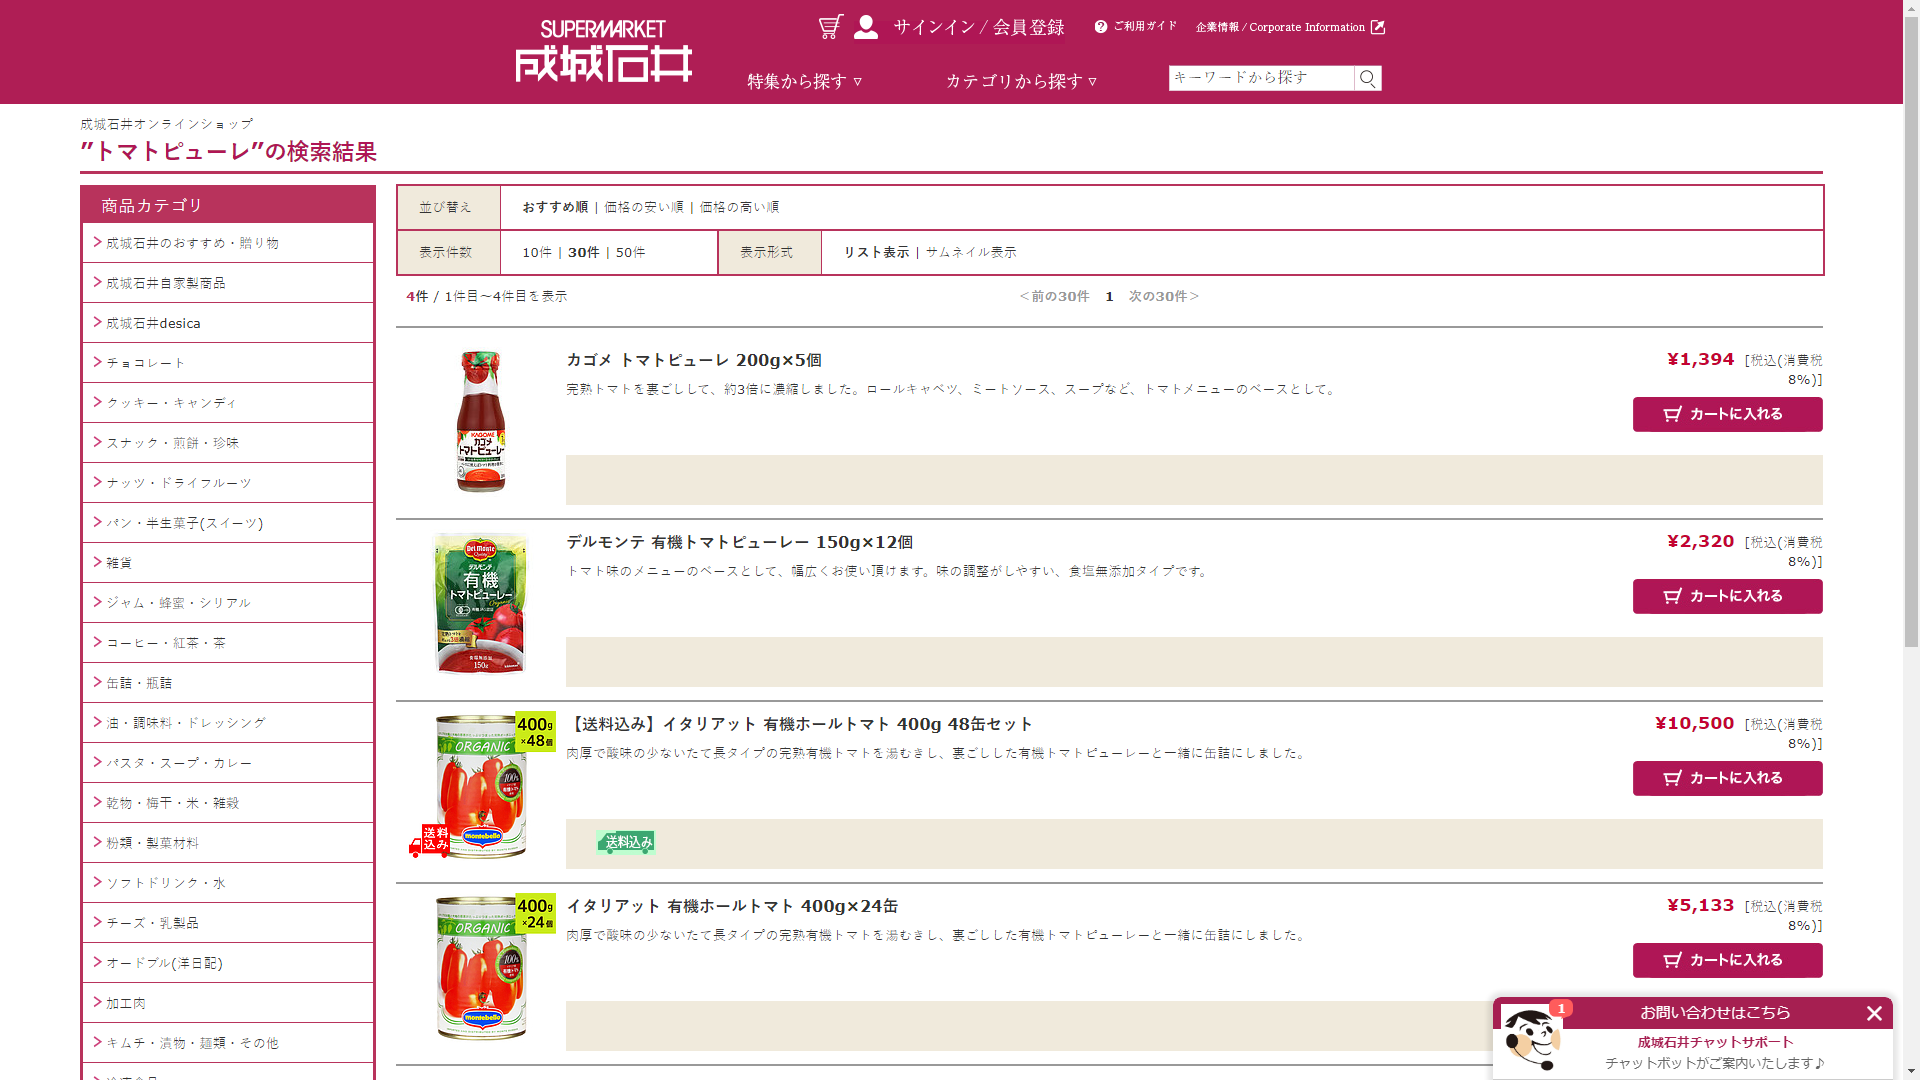This screenshot has width=1920, height=1080.
Task: Sort results by 価格の安い順
Action: (x=644, y=207)
